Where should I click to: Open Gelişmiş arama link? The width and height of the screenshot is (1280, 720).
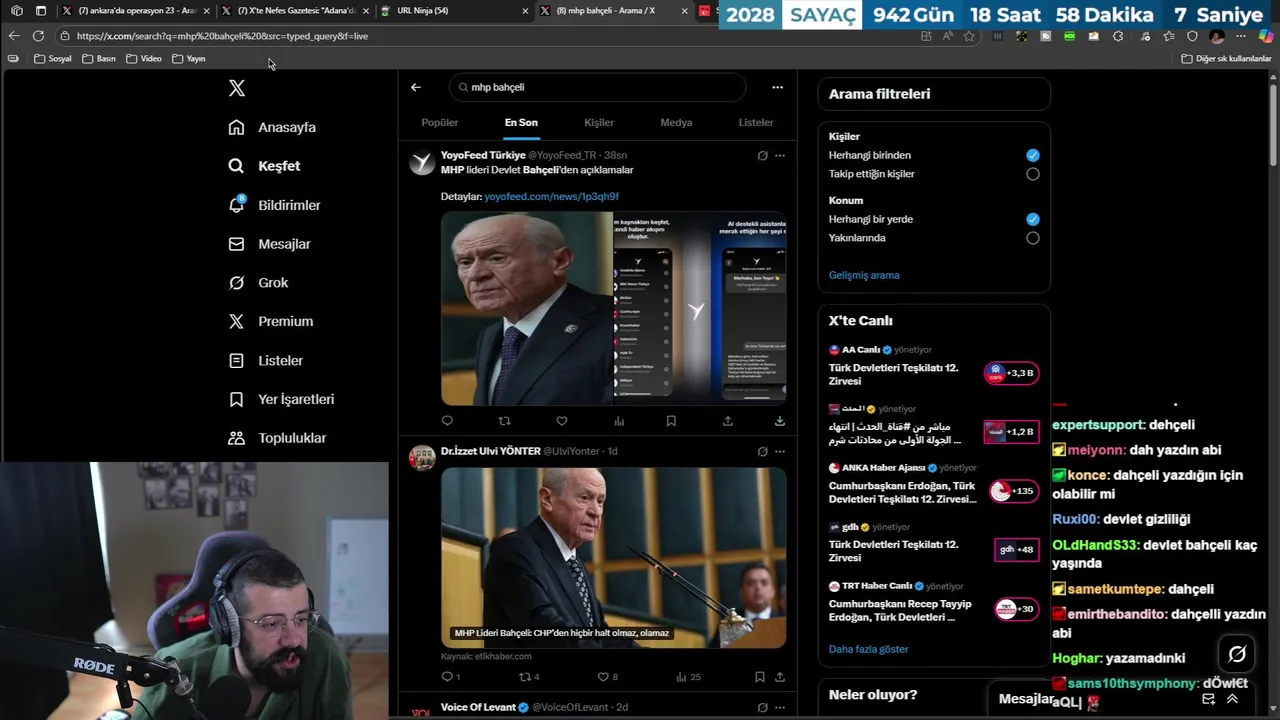coord(864,275)
